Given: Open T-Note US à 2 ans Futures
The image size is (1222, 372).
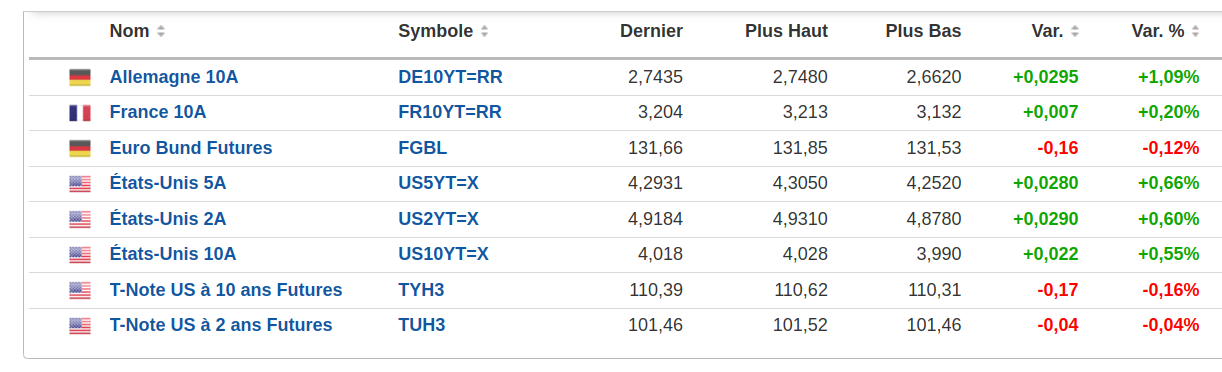Looking at the screenshot, I should (x=221, y=325).
